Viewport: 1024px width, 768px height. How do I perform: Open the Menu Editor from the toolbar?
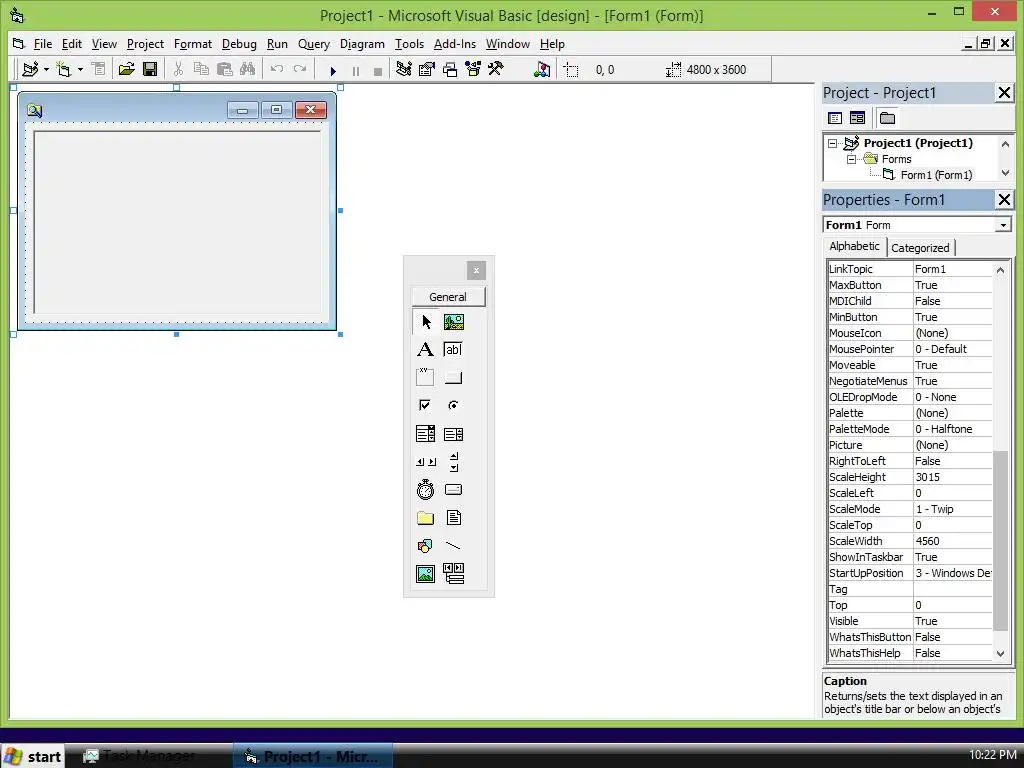98,69
